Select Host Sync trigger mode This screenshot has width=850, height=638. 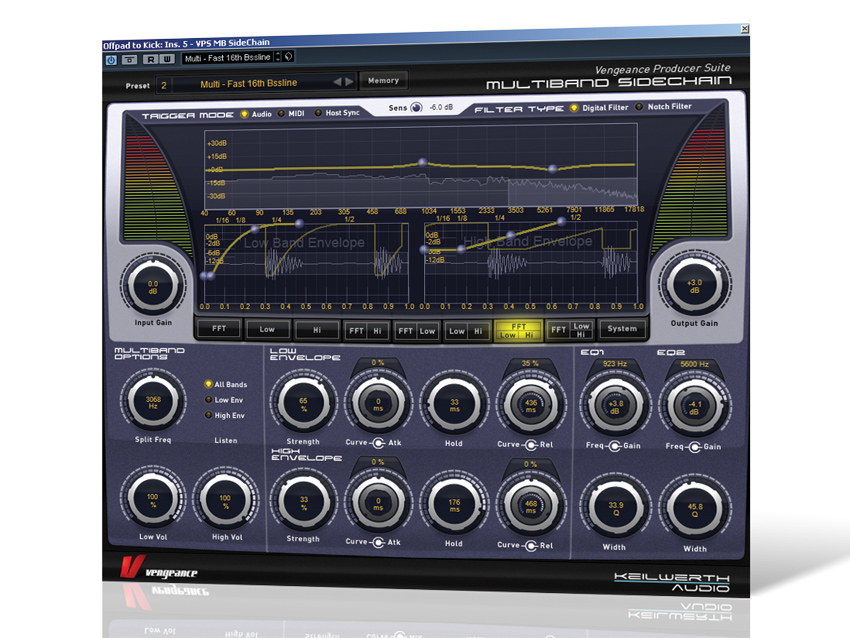318,113
